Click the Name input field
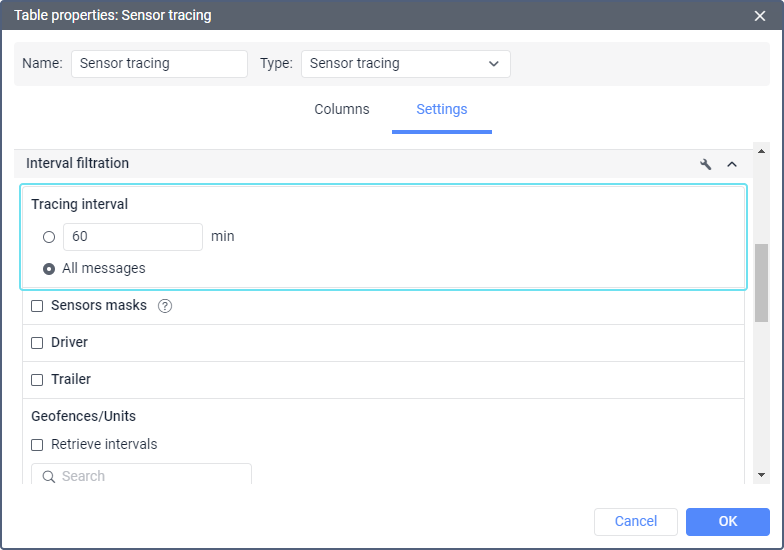 159,64
